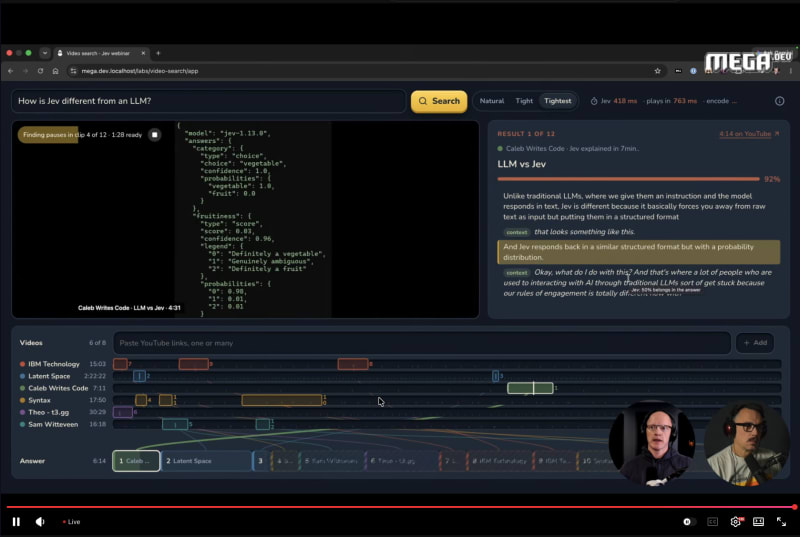This screenshot has width=800, height=537.
Task: Select the Natural trim mode
Action: (492, 101)
